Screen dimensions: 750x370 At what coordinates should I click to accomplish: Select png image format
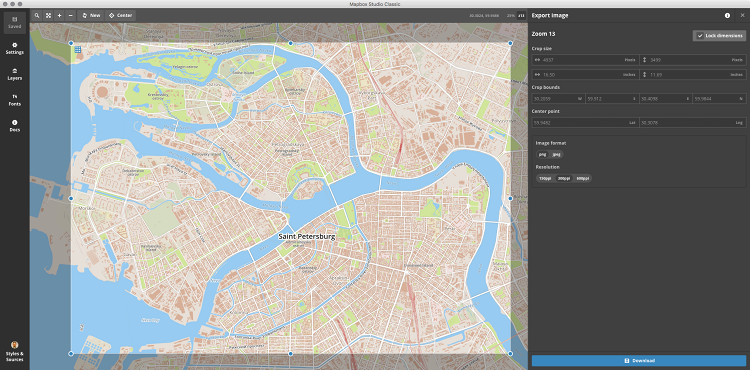[x=543, y=154]
